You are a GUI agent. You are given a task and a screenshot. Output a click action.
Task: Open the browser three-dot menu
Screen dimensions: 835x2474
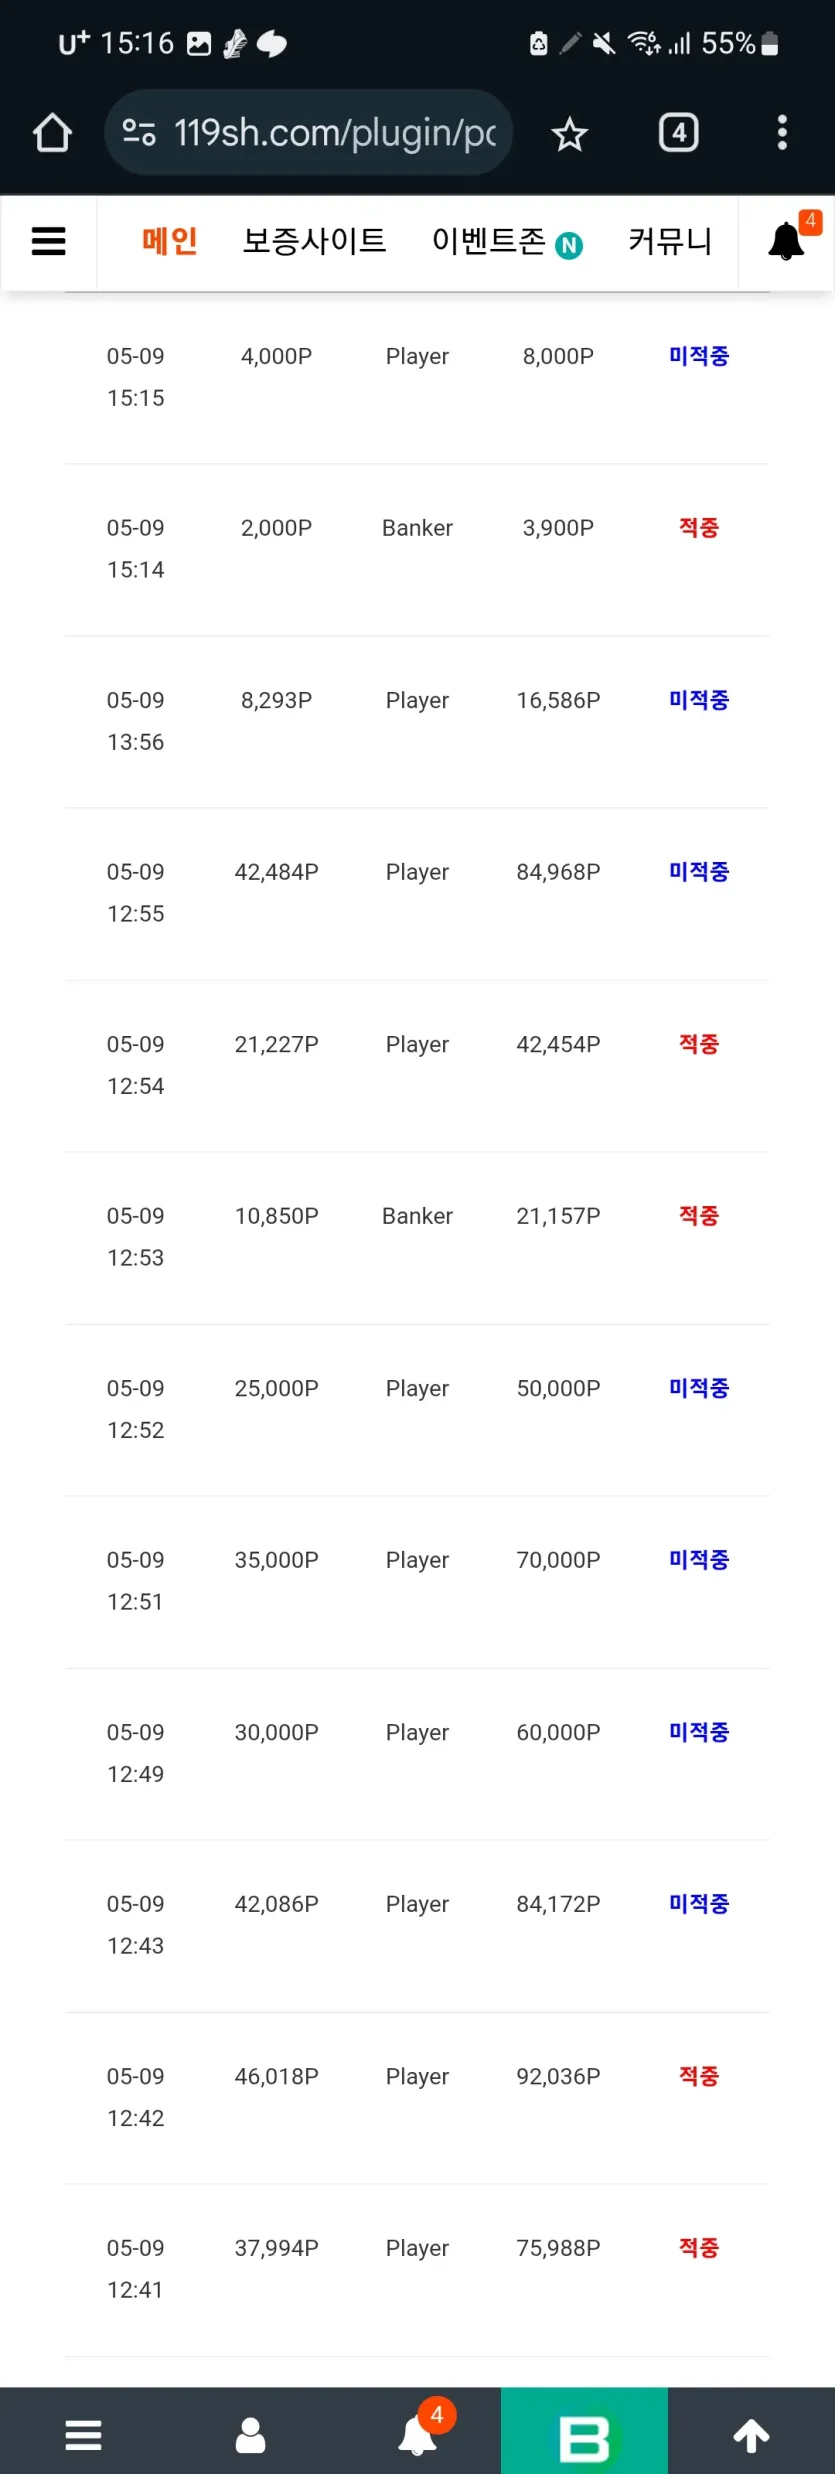pyautogui.click(x=782, y=132)
